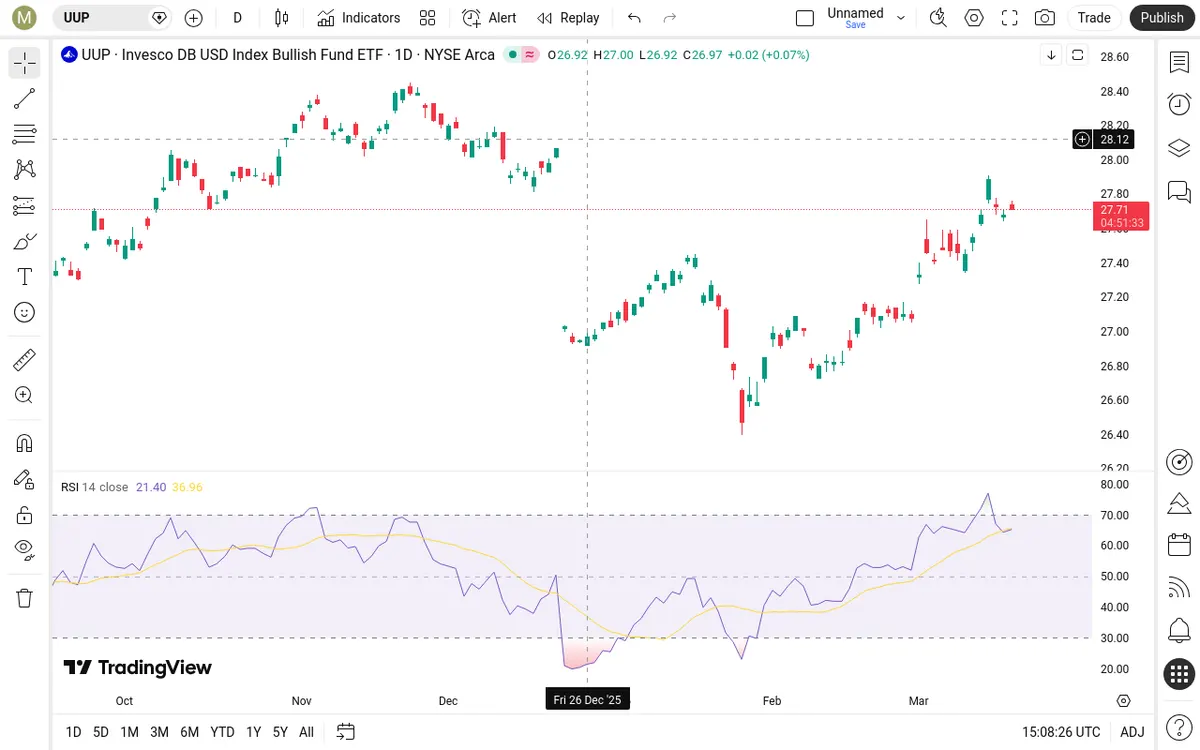This screenshot has height=750, width=1200.
Task: Create a new Alert
Action: click(490, 18)
